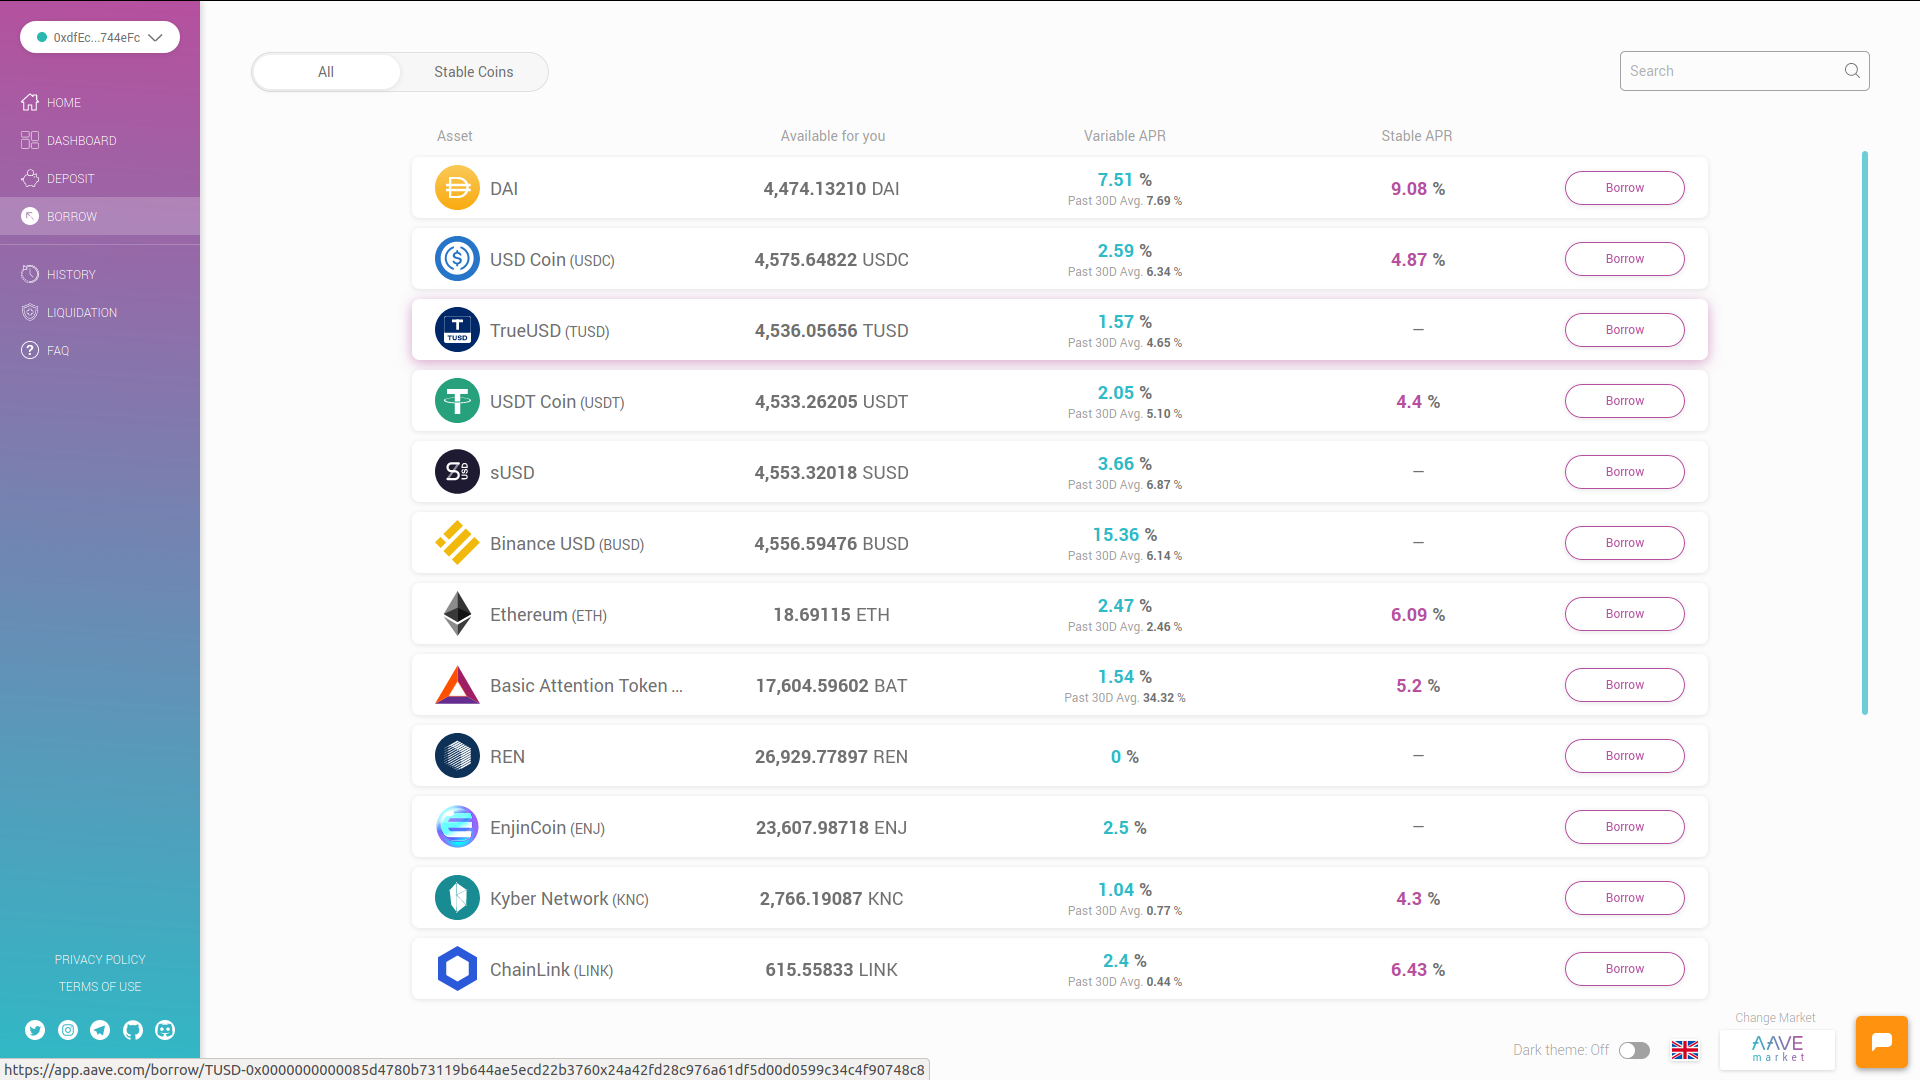1920x1080 pixels.
Task: Click Borrow button for Binance USD
Action: pyautogui.click(x=1624, y=543)
